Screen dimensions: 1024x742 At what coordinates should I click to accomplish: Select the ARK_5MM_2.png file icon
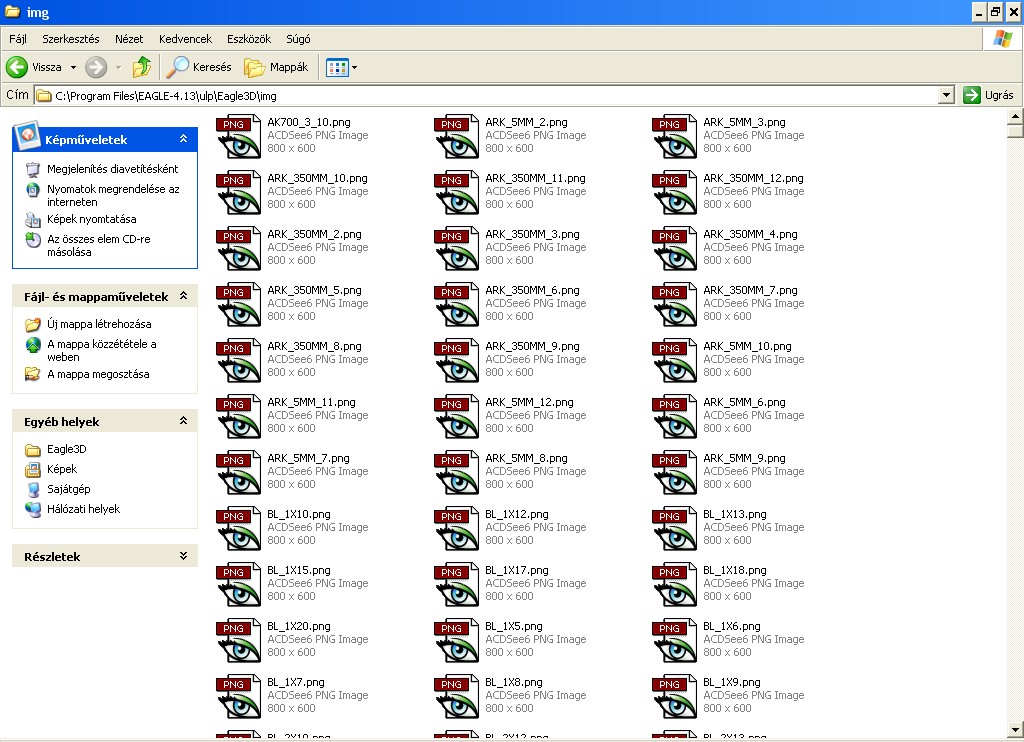[456, 137]
